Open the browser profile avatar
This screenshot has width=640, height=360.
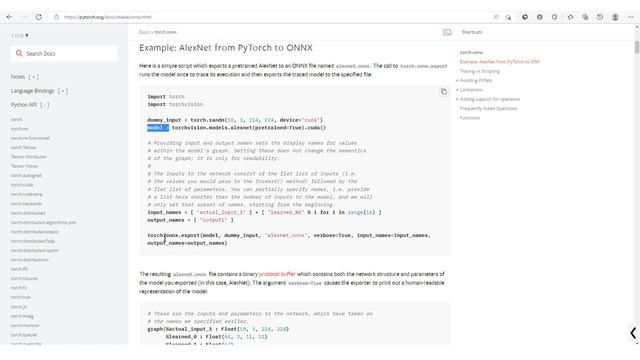click(615, 17)
